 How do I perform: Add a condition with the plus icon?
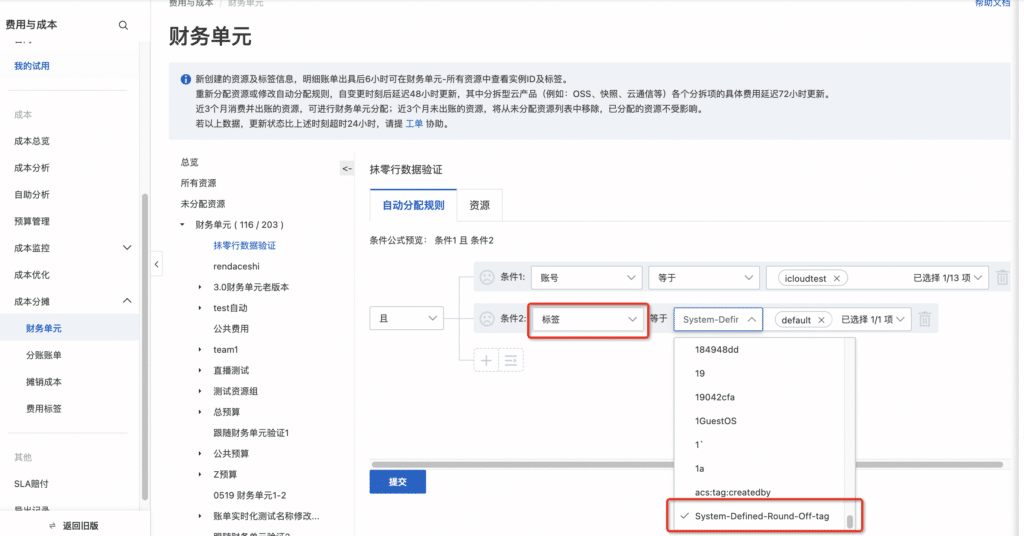(x=486, y=360)
